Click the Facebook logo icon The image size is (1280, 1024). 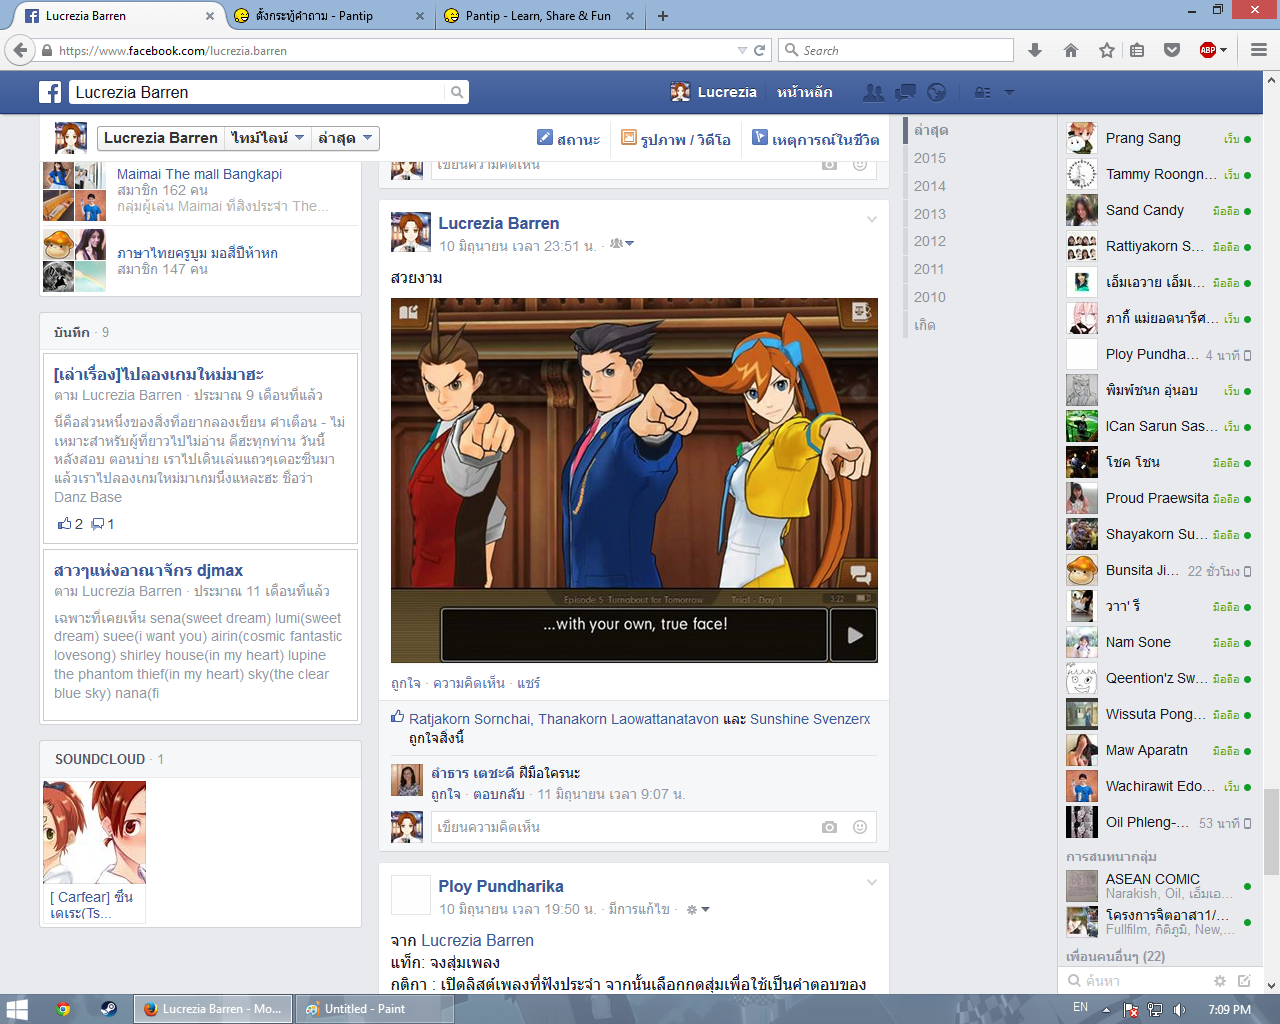pyautogui.click(x=50, y=92)
